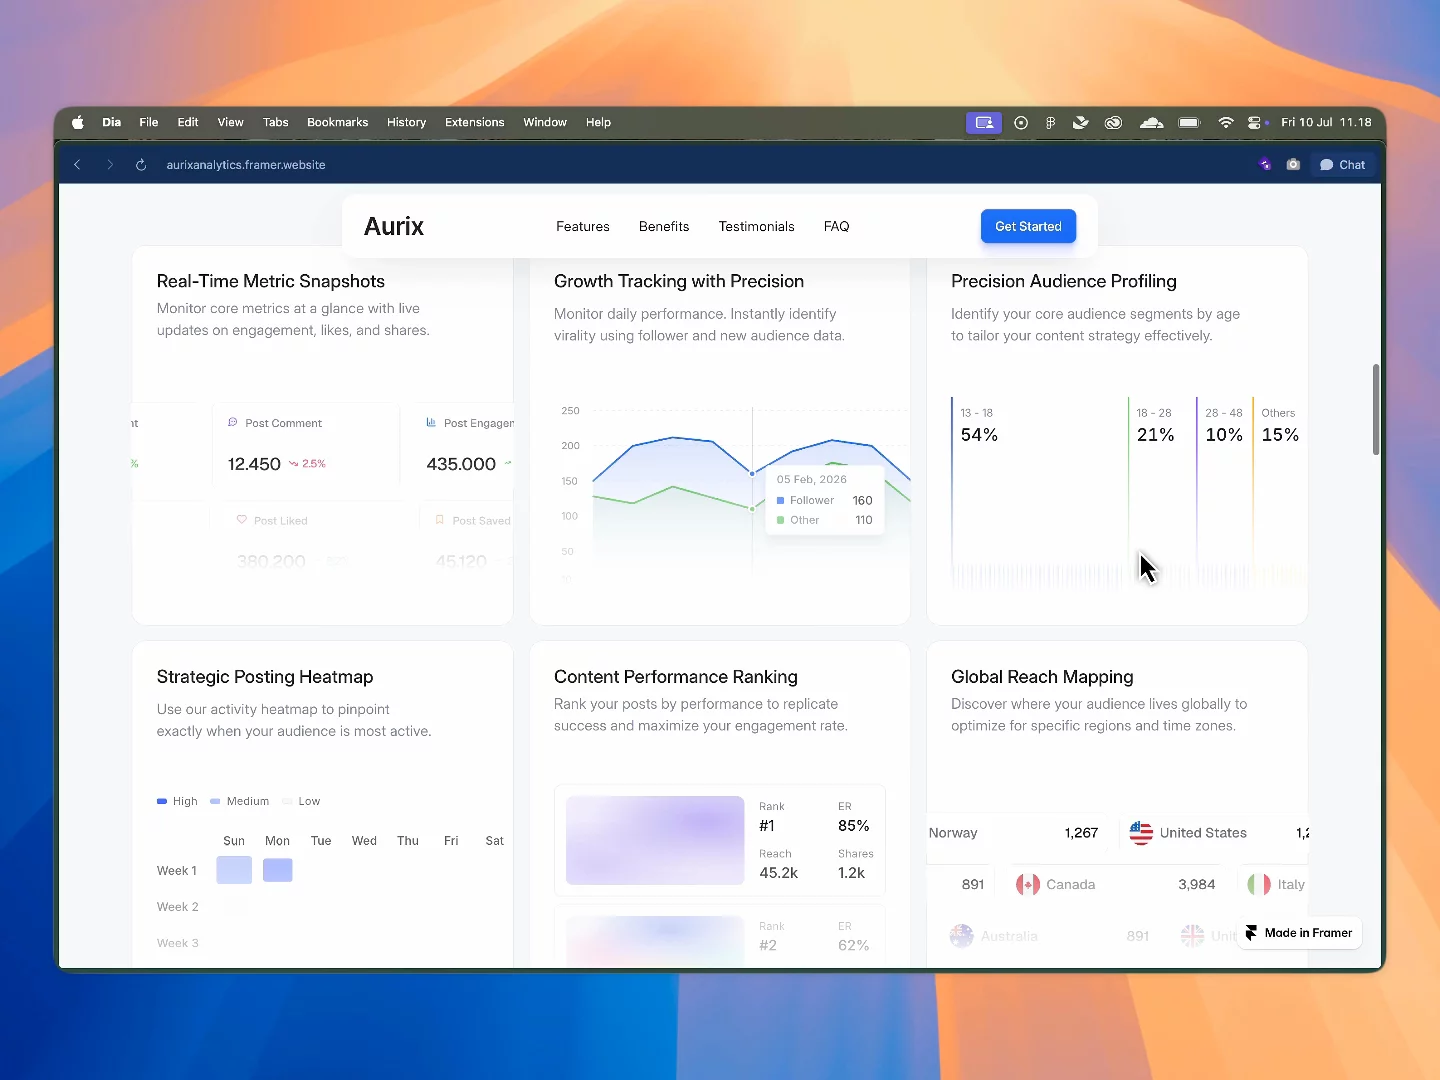Go to the Testimonials nav link
The image size is (1440, 1080).
[x=757, y=227]
